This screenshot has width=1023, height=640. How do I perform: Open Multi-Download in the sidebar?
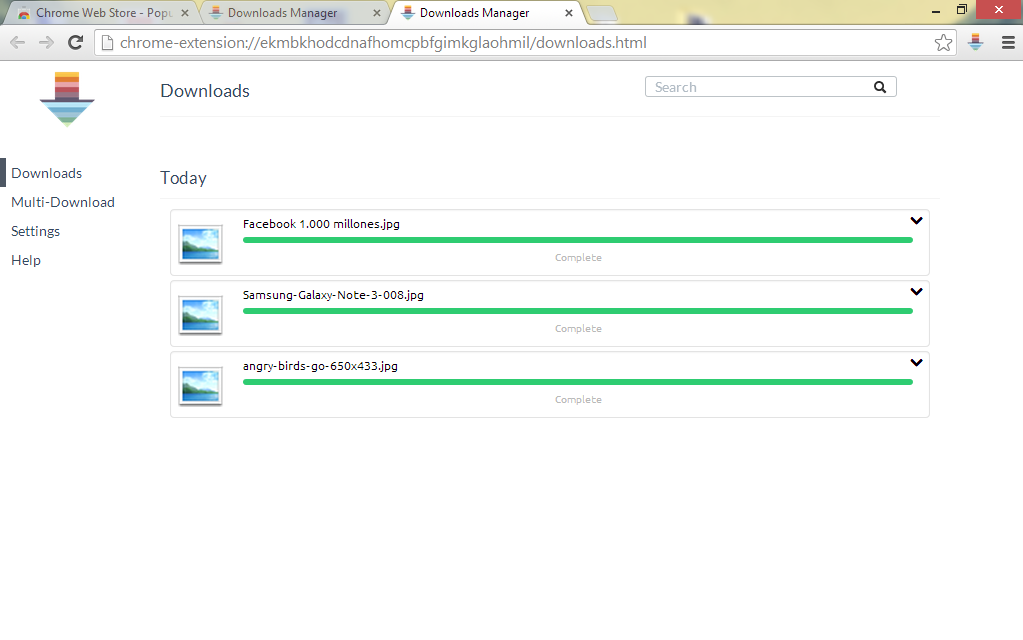click(63, 202)
